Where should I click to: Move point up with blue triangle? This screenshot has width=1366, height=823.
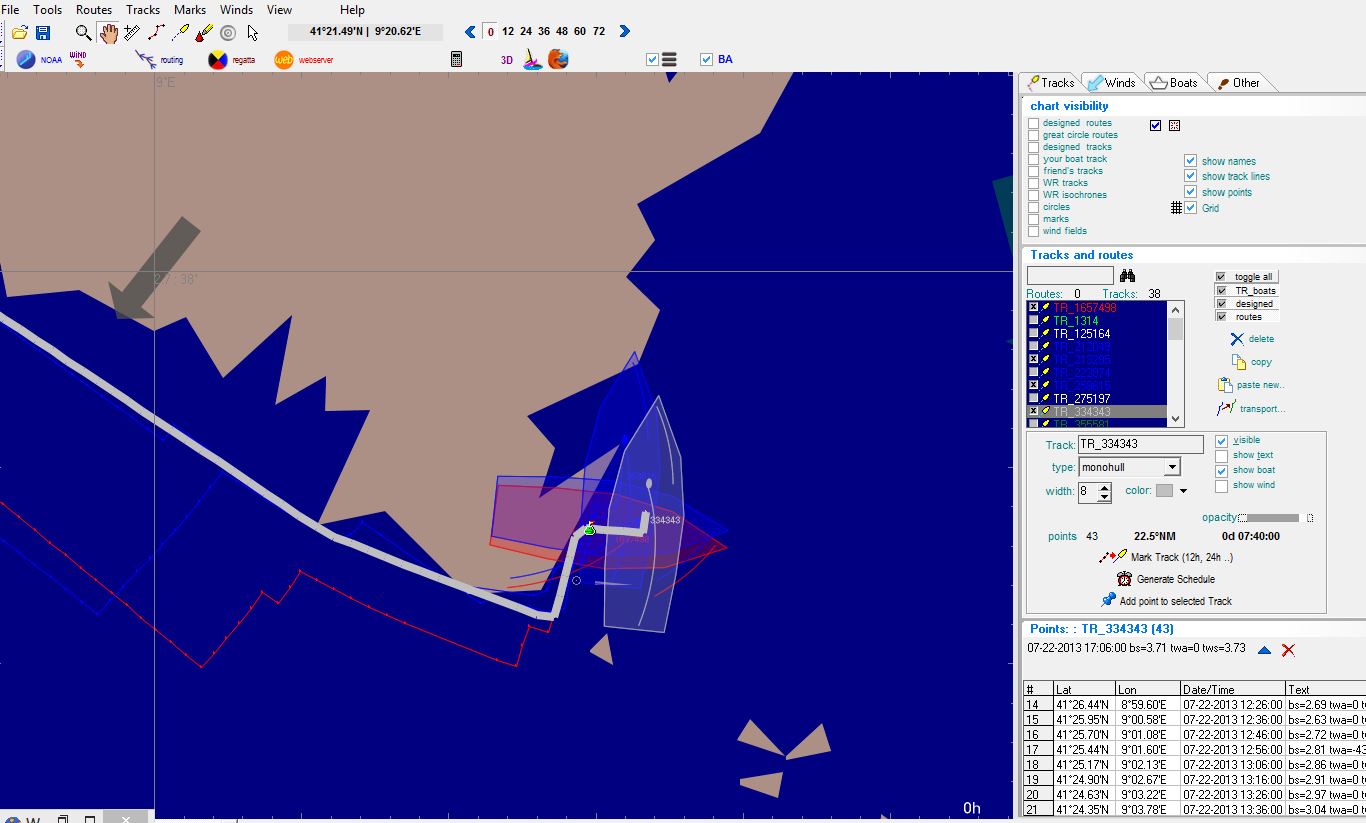tap(1264, 650)
